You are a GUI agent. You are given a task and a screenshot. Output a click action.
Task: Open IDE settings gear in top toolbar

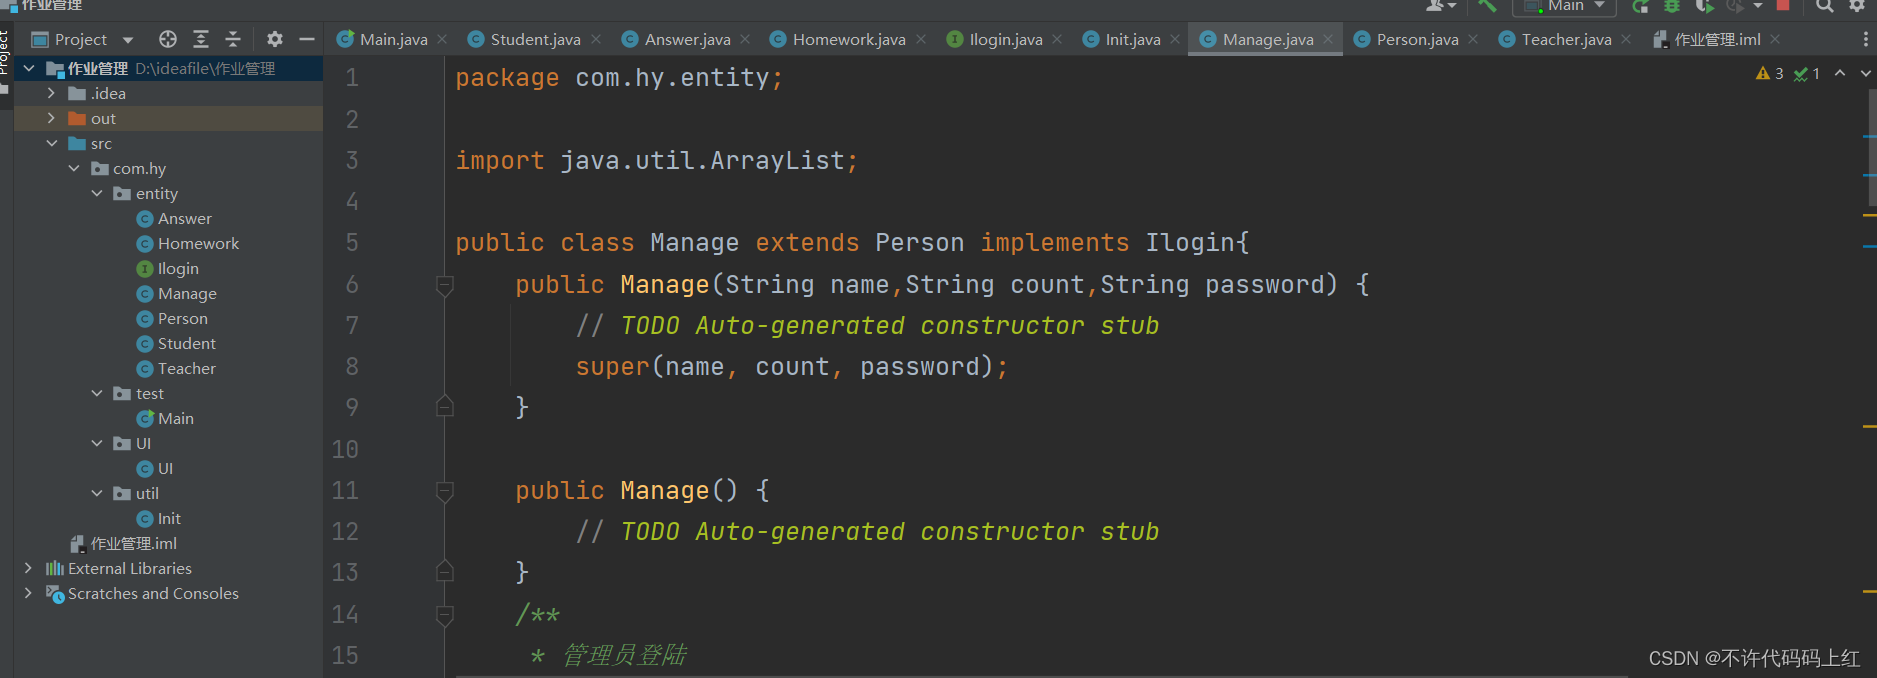(1857, 5)
